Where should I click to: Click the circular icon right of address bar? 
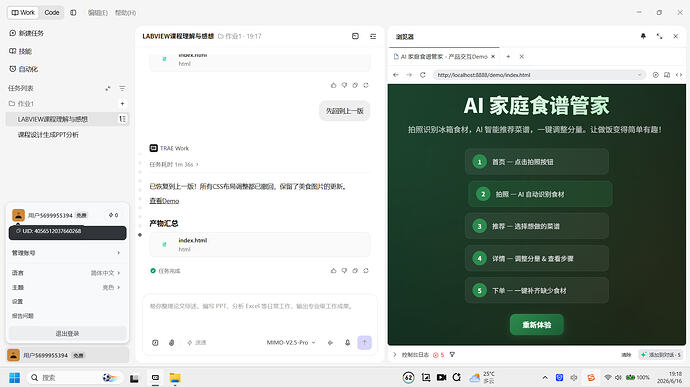coord(655,75)
